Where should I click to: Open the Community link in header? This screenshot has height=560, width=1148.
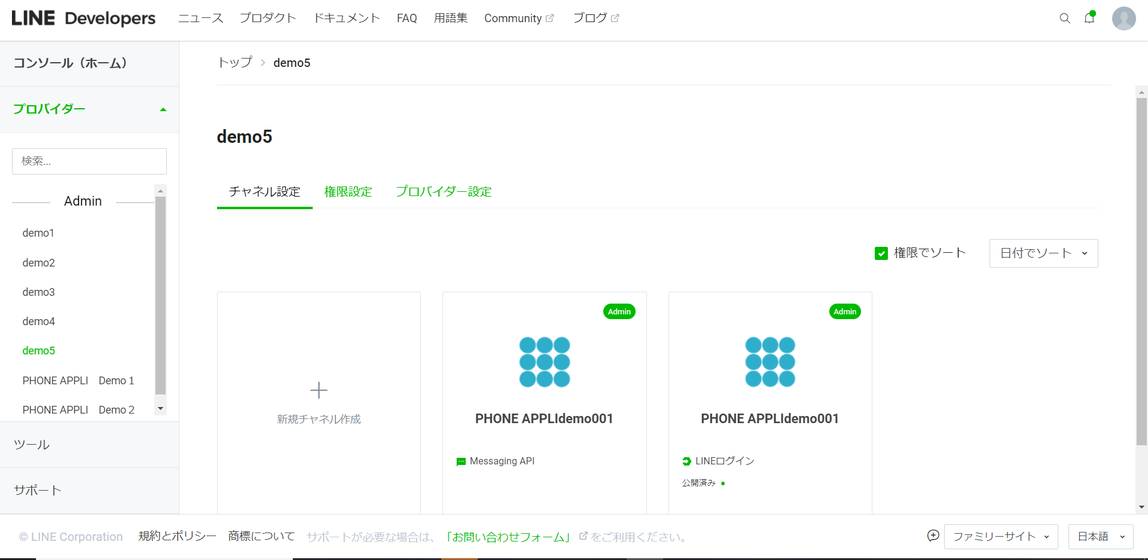tap(512, 18)
